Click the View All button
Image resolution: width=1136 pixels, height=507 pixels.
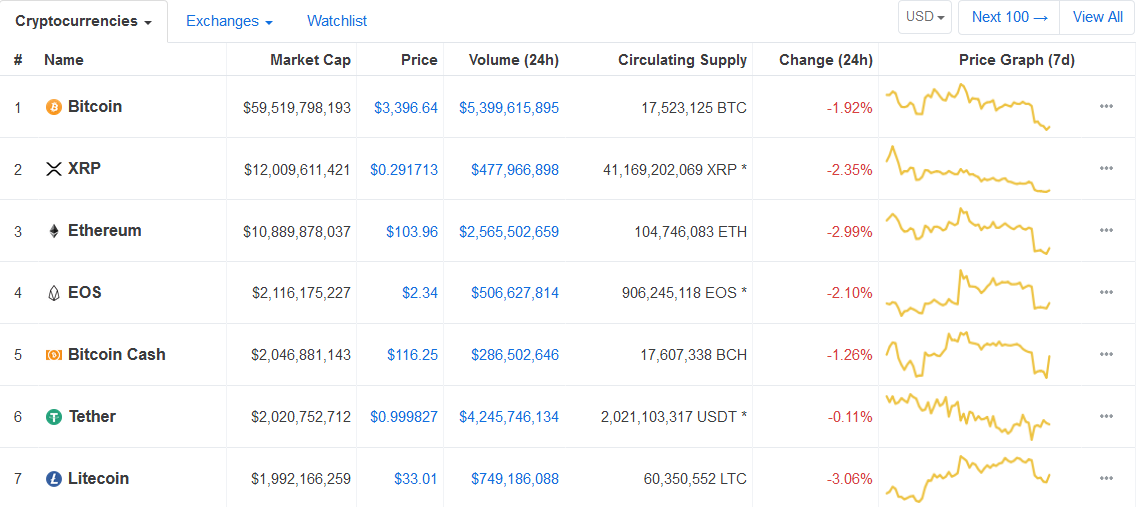1098,17
